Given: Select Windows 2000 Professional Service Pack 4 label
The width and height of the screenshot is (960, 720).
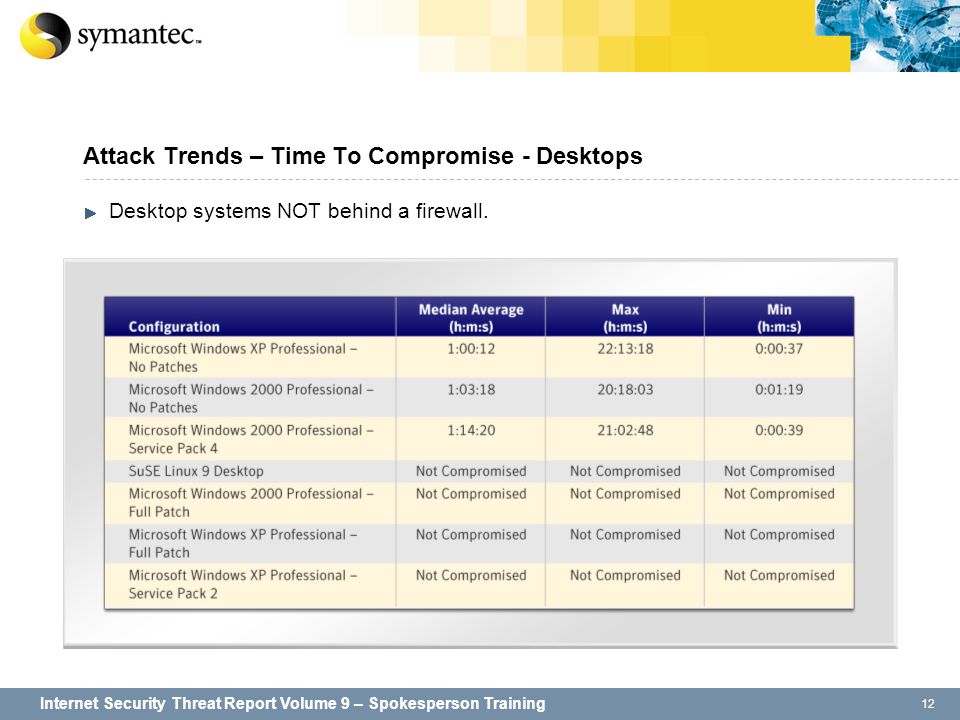Looking at the screenshot, I should [251, 439].
